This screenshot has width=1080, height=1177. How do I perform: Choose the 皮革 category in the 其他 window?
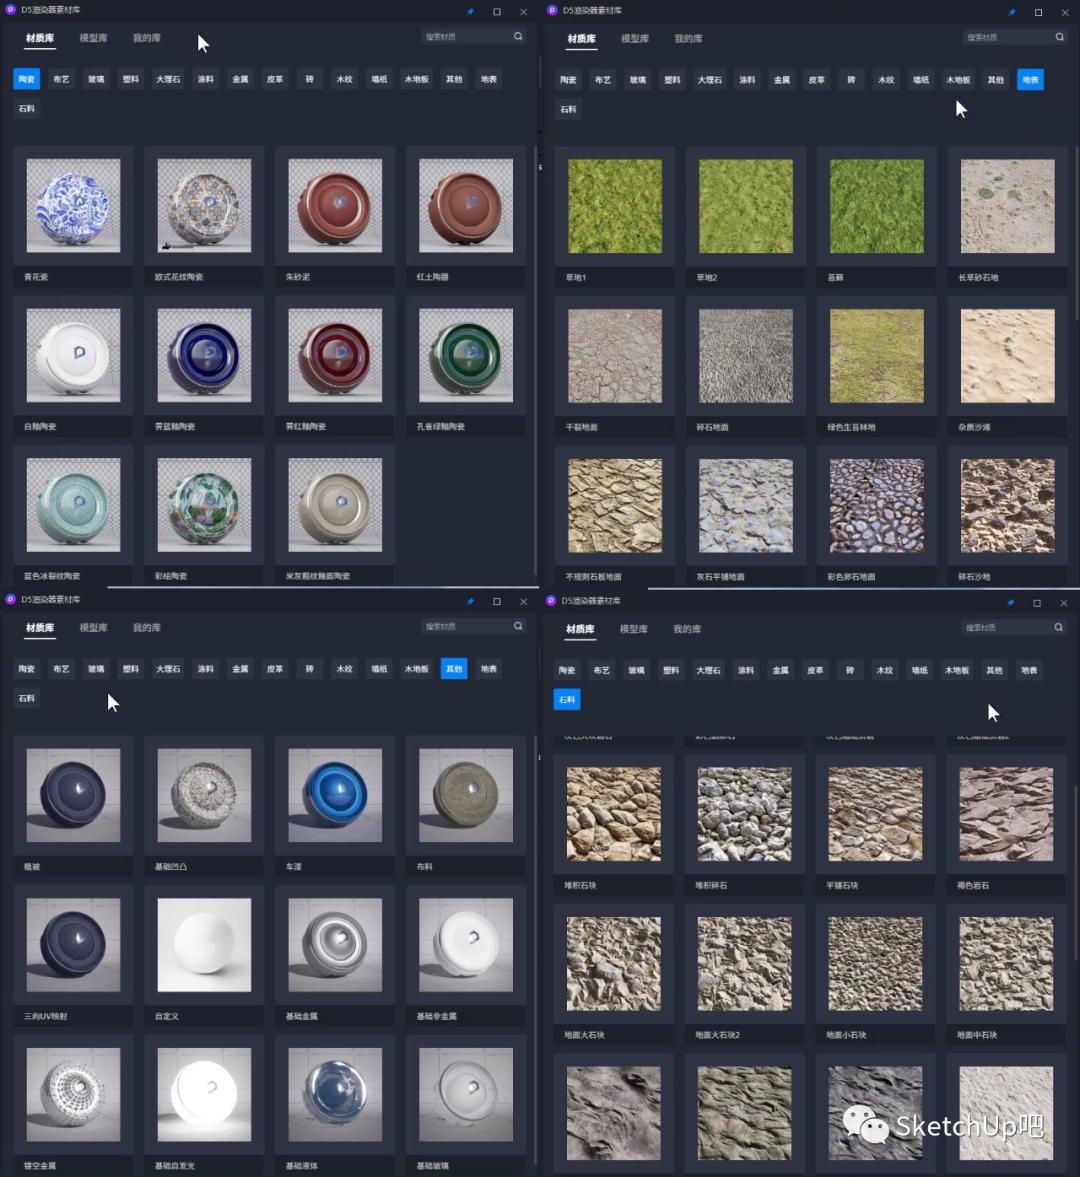tap(275, 669)
